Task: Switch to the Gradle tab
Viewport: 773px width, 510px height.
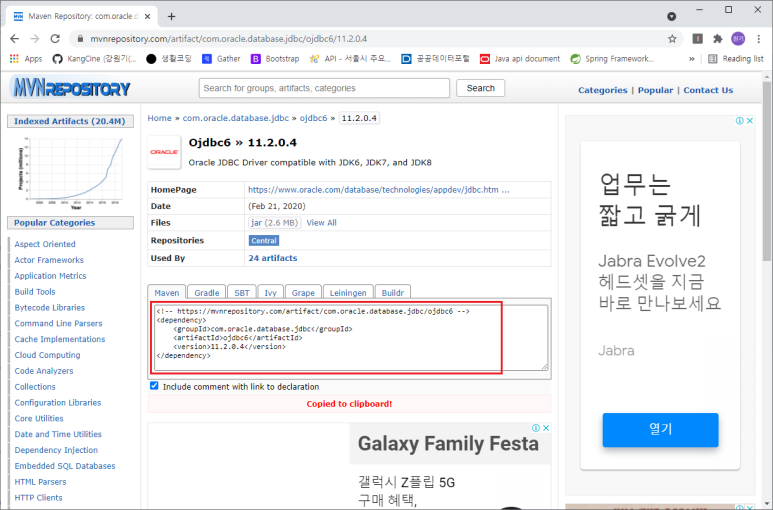Action: point(207,292)
